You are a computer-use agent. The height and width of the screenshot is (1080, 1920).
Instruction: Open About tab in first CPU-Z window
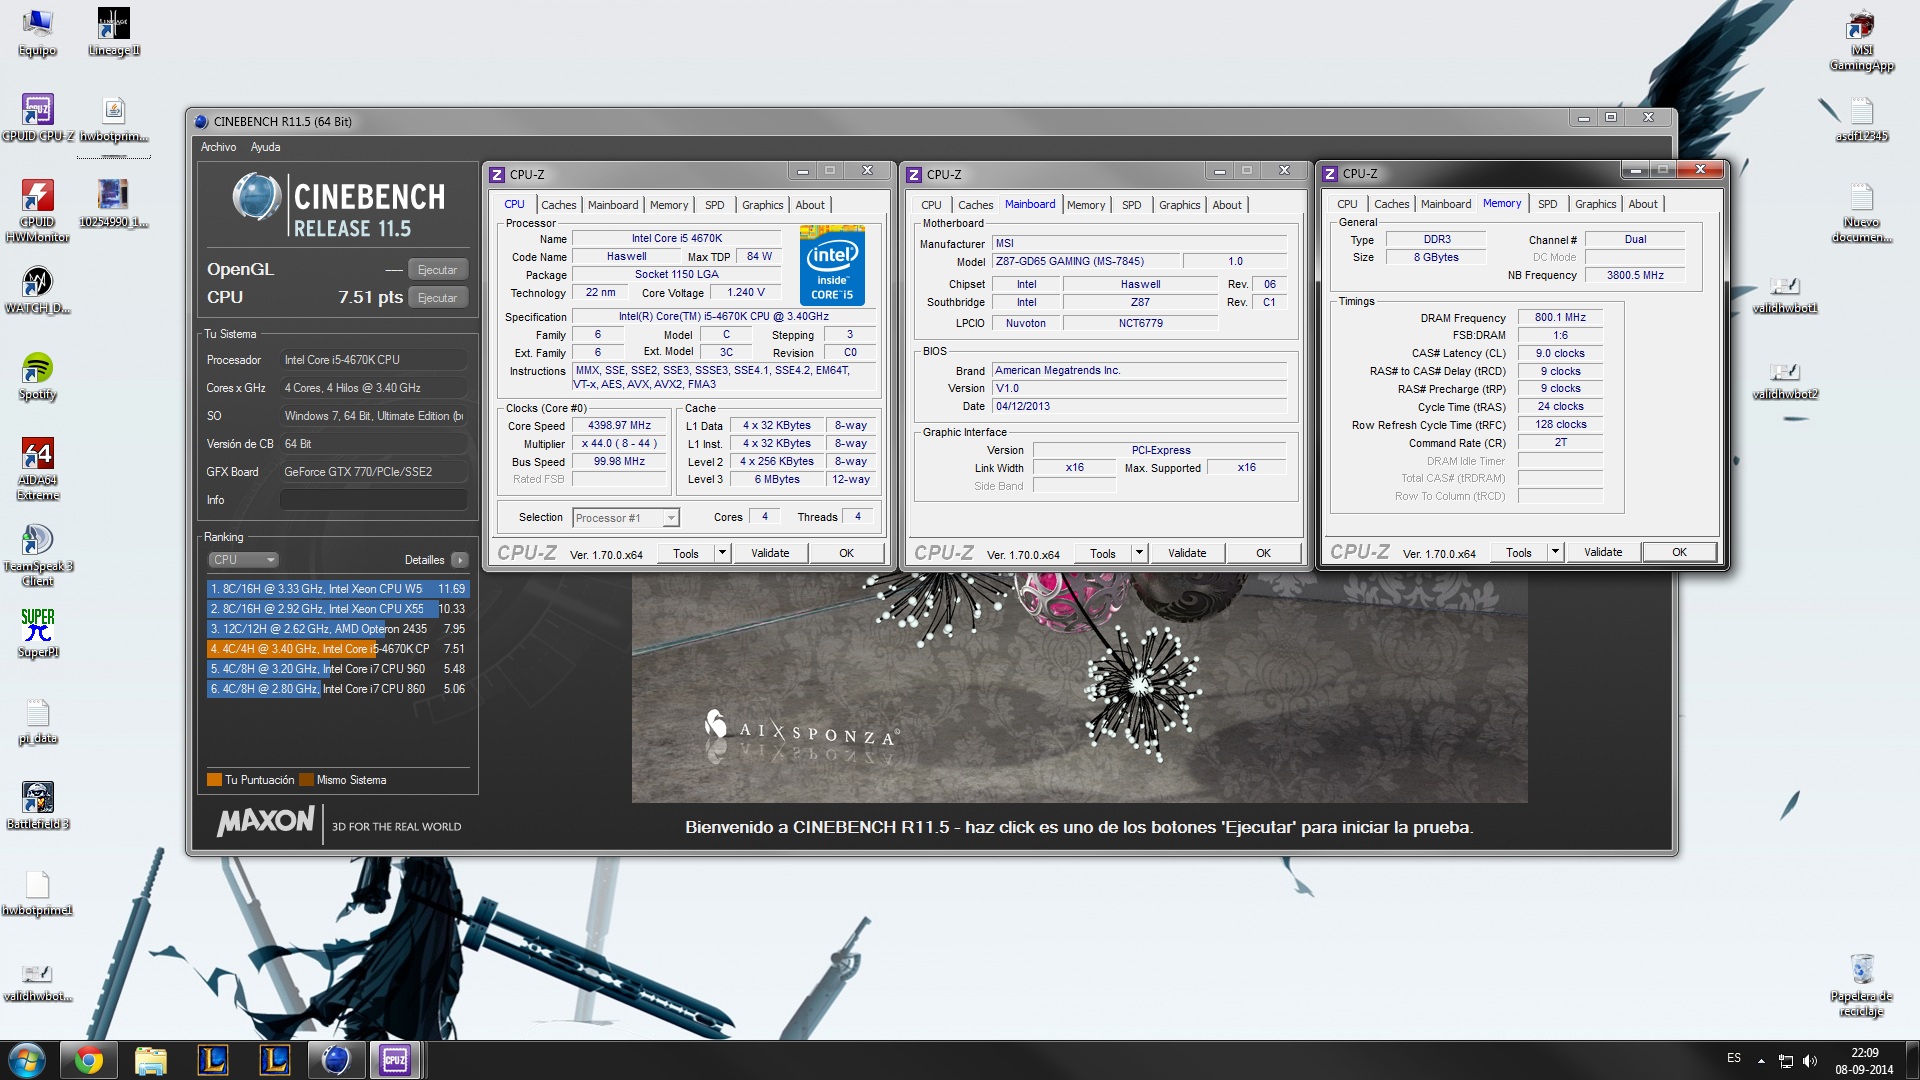coord(810,205)
